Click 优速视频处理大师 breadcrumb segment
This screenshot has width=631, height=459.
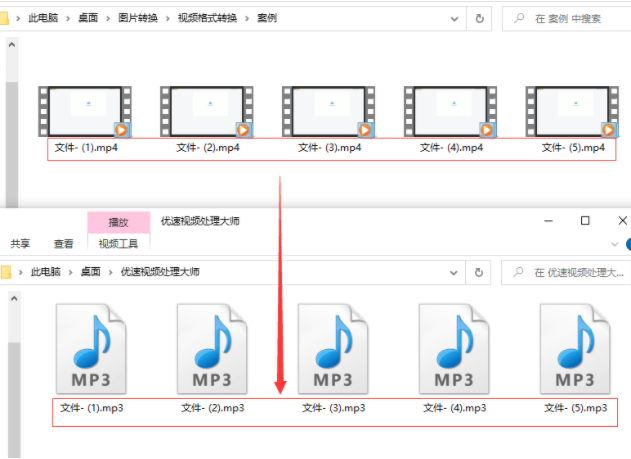[160, 272]
